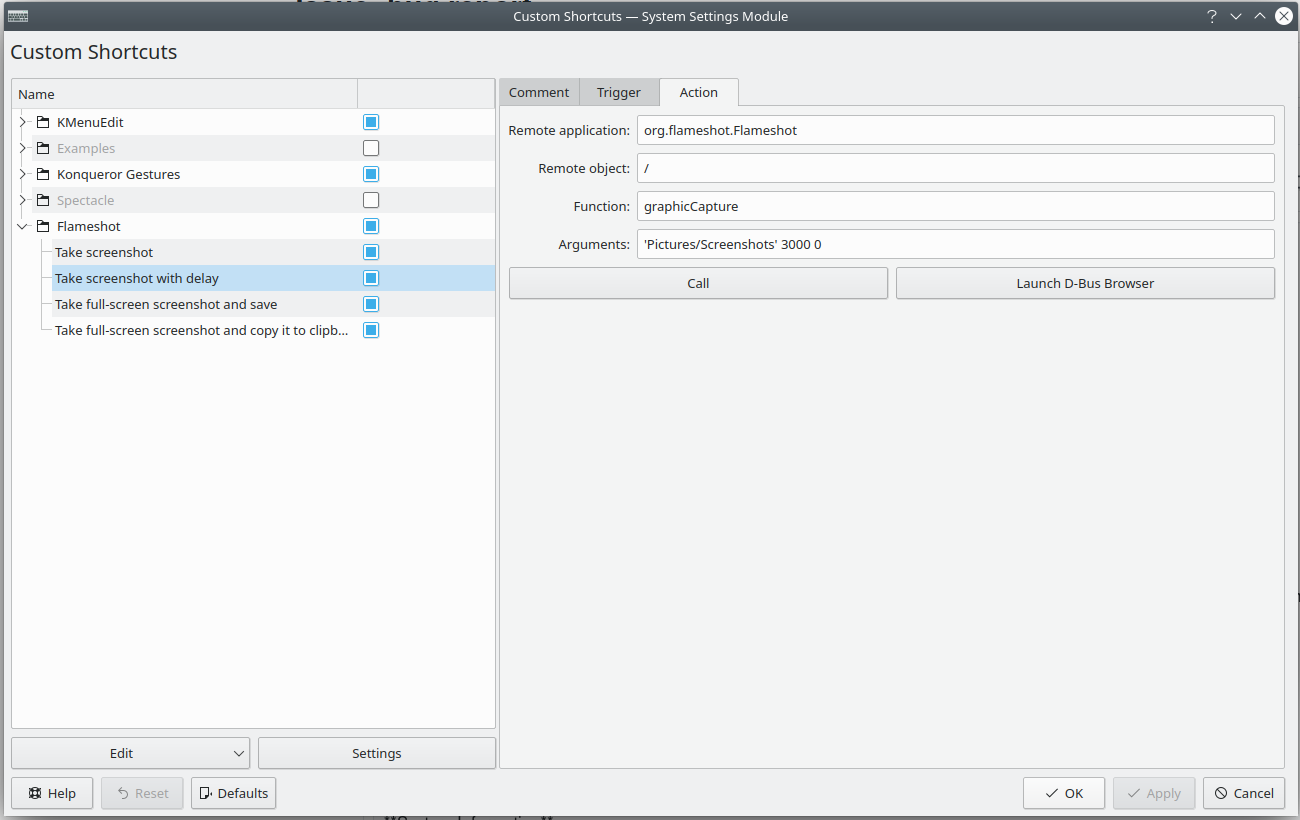Click the question mark help icon in titlebar
This screenshot has width=1300, height=820.
(1211, 16)
